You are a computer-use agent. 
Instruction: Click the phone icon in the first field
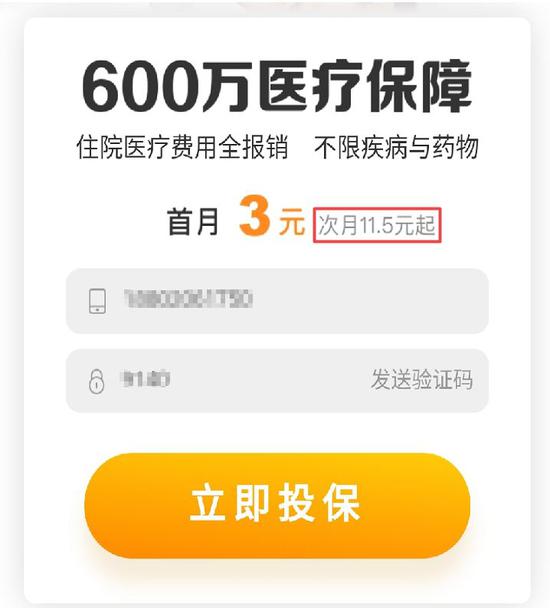click(97, 301)
